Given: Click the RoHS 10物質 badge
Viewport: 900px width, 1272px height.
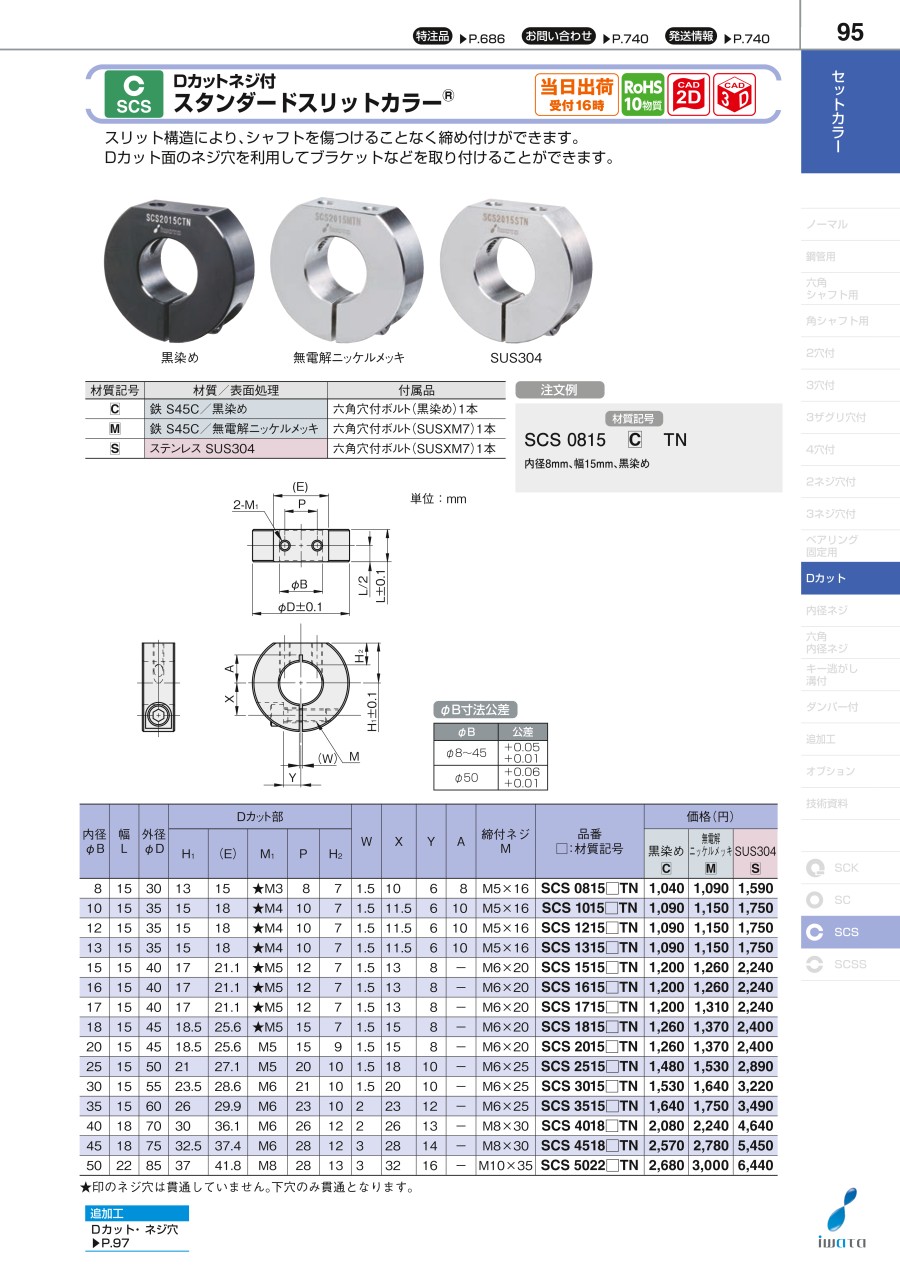Looking at the screenshot, I should click(x=643, y=96).
